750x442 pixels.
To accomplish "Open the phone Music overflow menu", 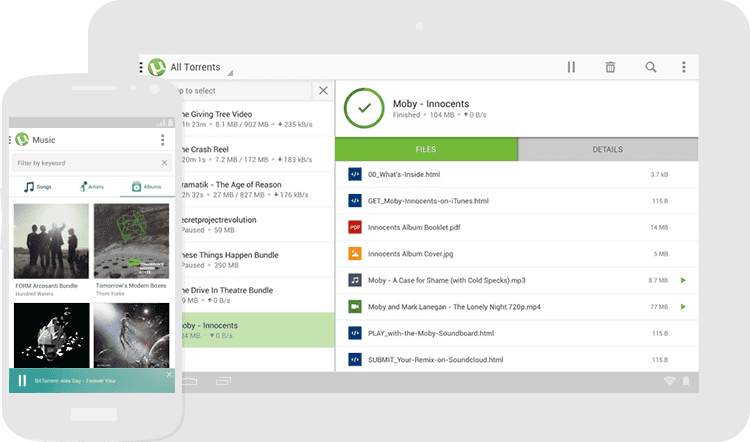I will [x=163, y=140].
